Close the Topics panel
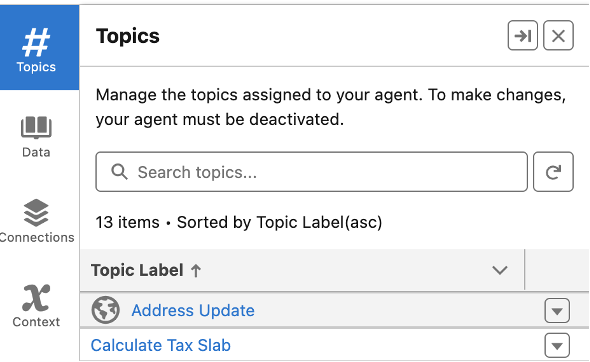The width and height of the screenshot is (590, 362). [558, 36]
